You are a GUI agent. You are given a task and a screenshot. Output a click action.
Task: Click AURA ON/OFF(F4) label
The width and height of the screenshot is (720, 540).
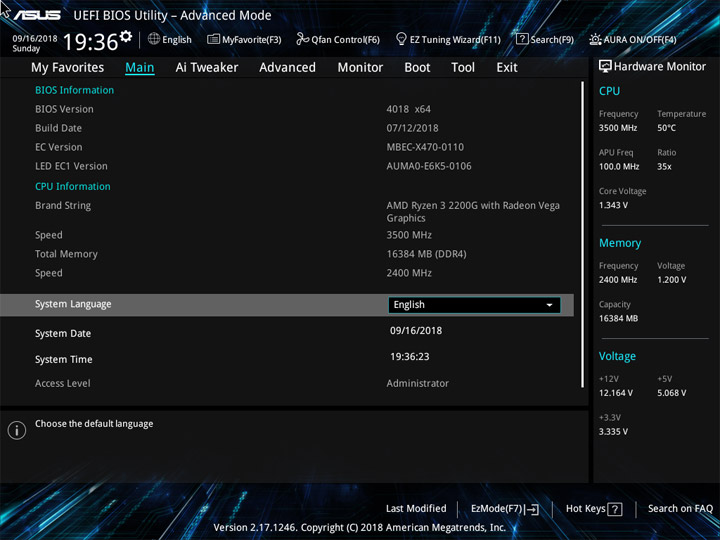640,39
